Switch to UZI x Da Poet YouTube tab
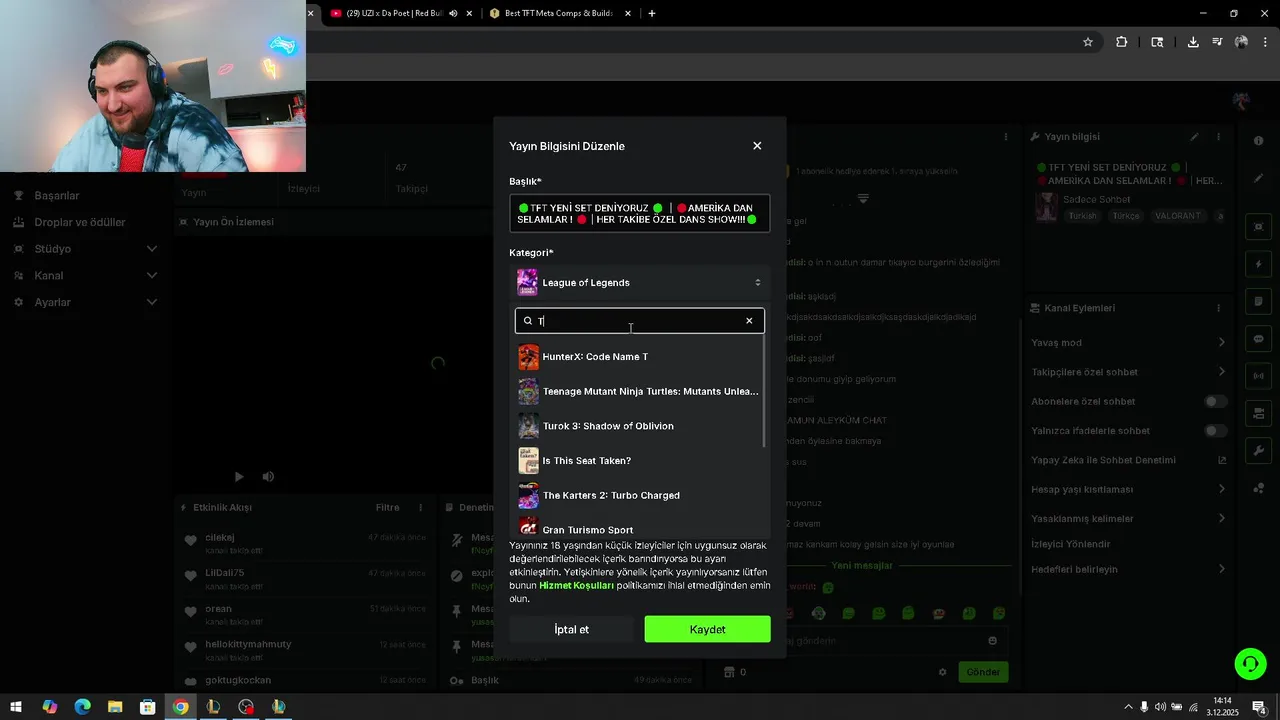Screen dimensions: 1280x720 click(x=395, y=13)
